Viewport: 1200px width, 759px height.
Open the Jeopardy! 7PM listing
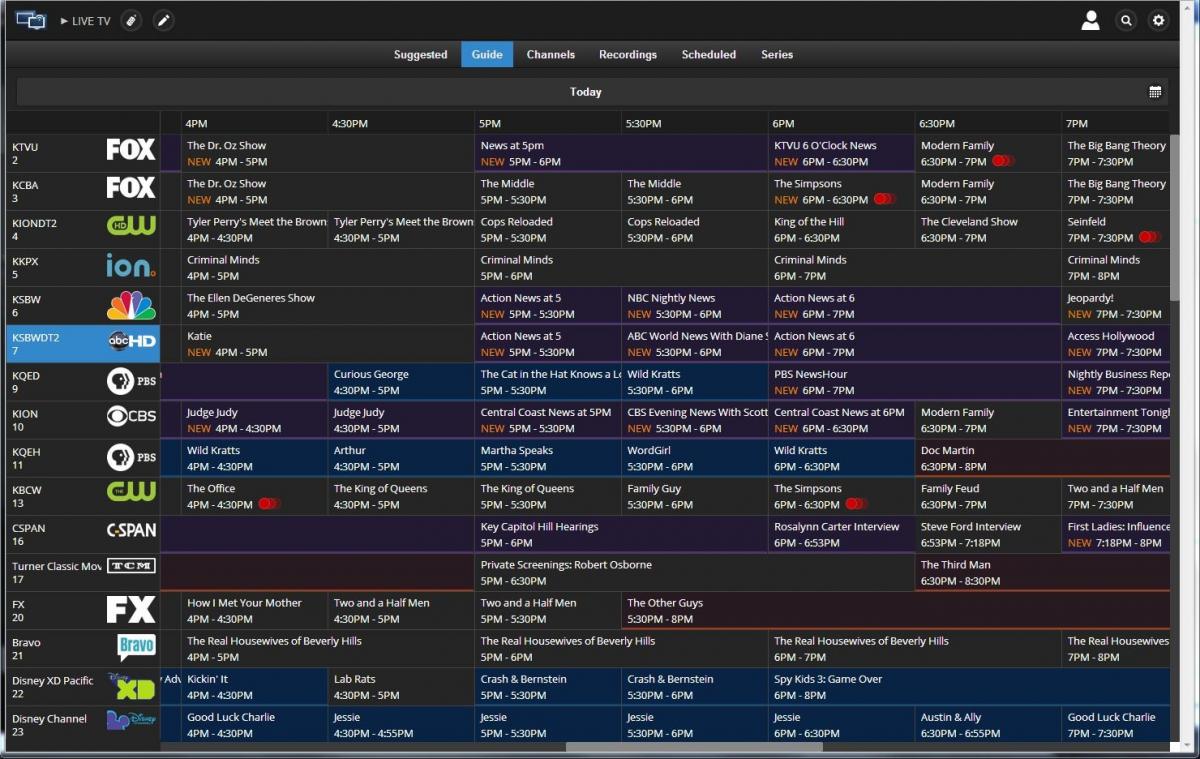click(1115, 306)
